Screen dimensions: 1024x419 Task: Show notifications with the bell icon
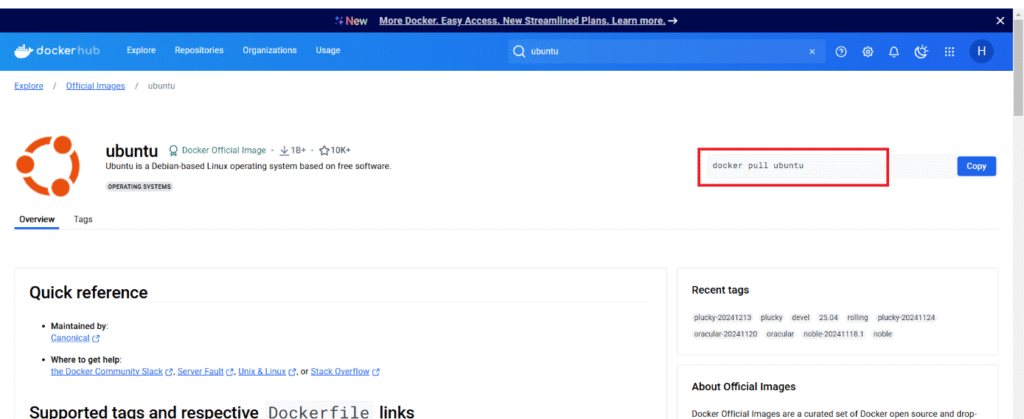894,51
